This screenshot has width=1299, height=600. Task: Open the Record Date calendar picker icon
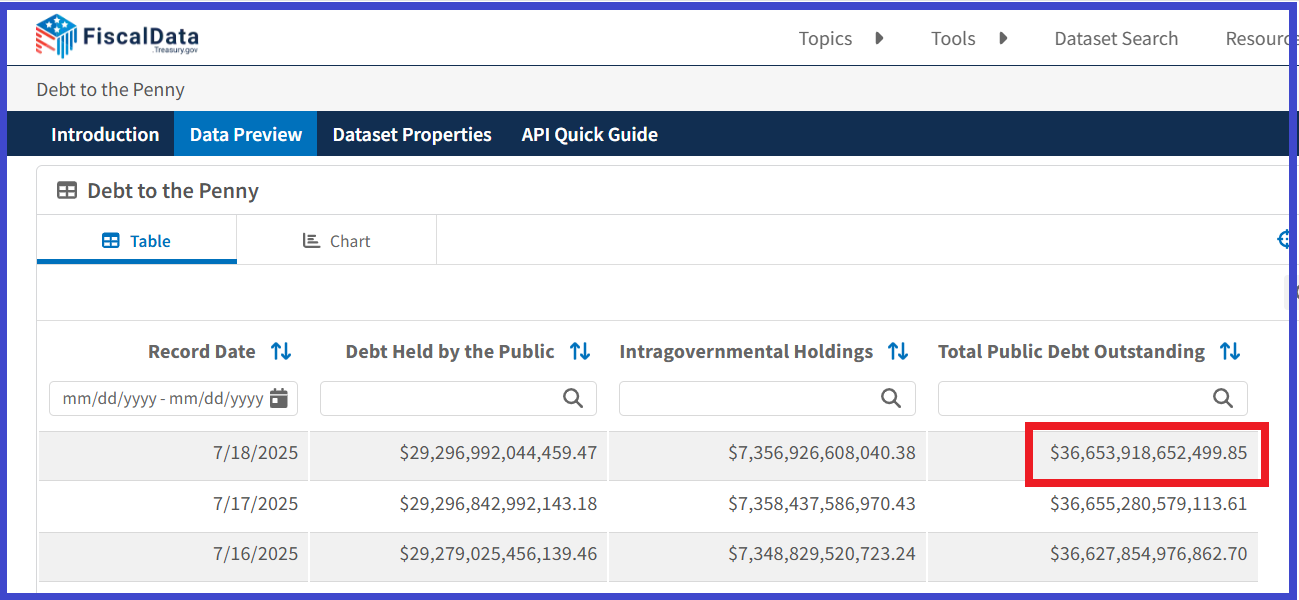click(279, 398)
